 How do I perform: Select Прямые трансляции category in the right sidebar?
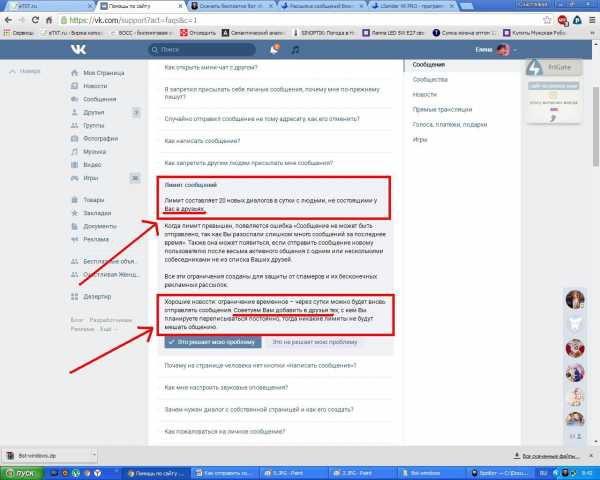[442, 109]
